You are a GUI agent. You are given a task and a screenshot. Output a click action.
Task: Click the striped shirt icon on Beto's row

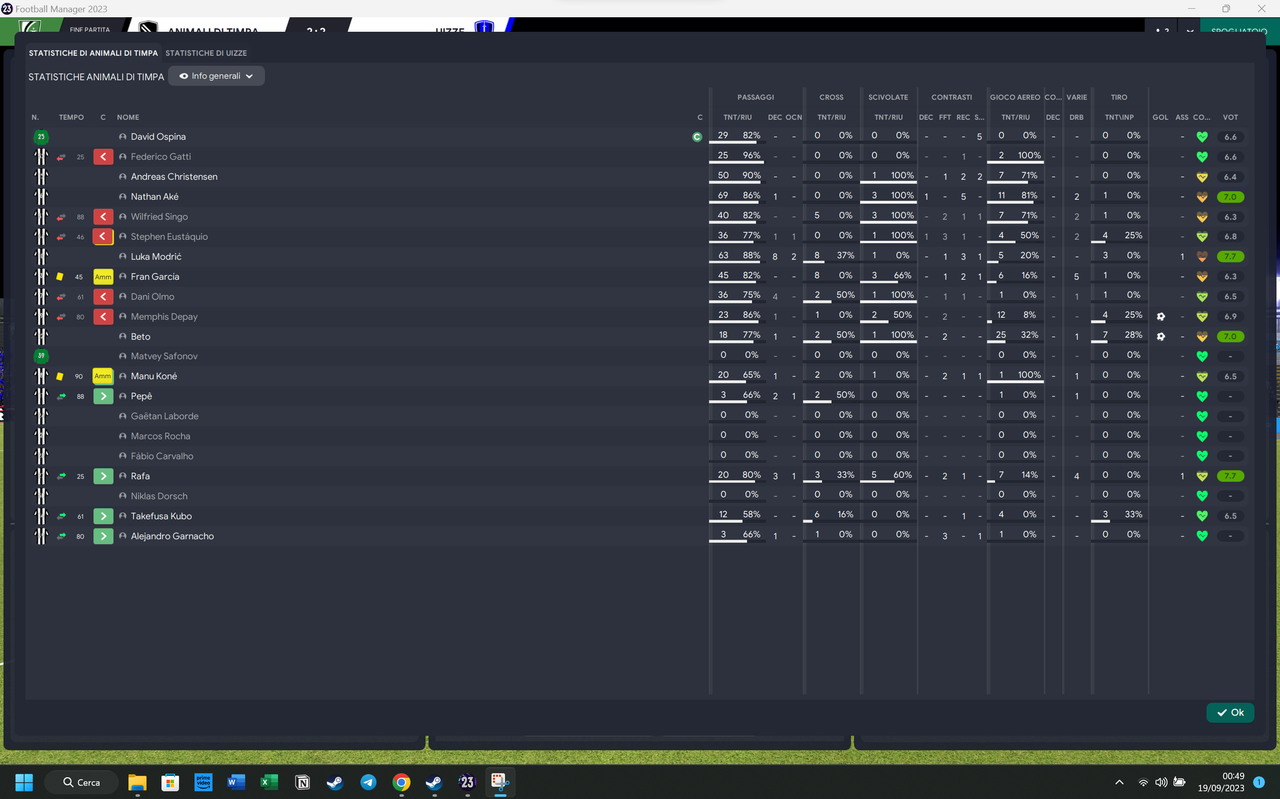coord(41,337)
